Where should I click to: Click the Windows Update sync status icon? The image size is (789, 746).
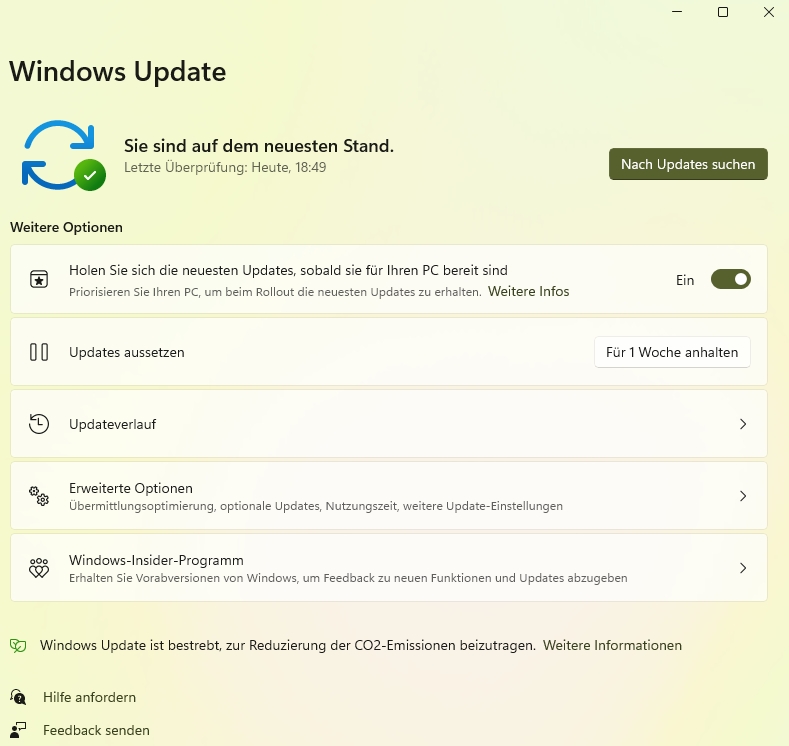pos(62,155)
